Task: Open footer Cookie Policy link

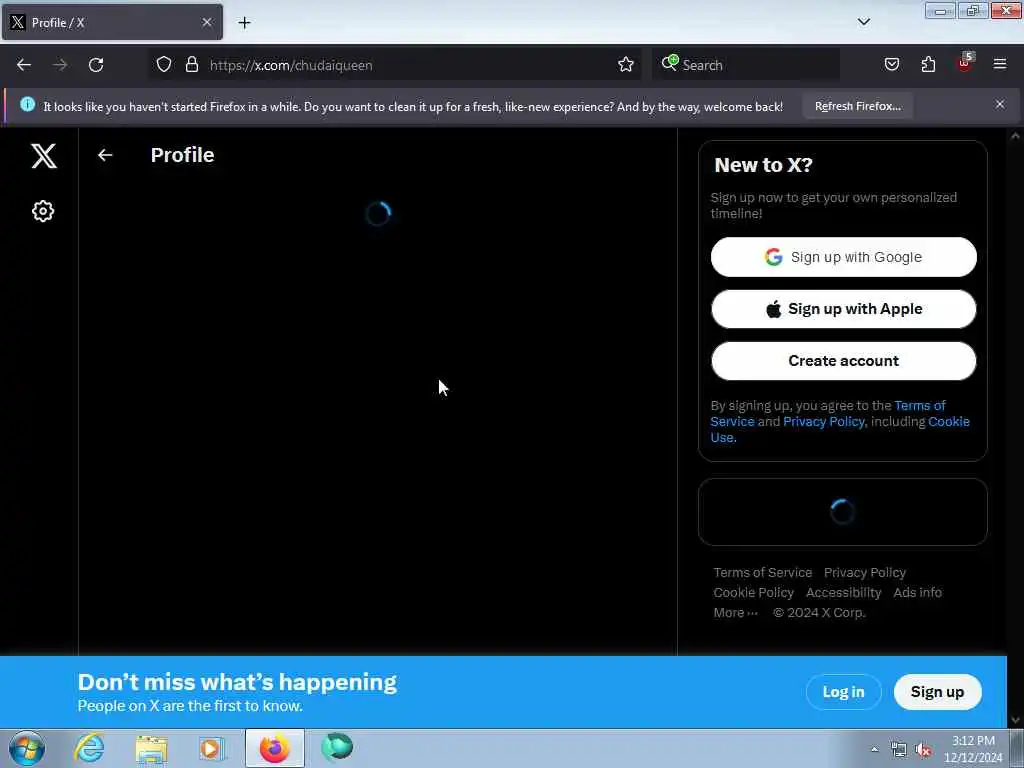Action: (x=753, y=592)
